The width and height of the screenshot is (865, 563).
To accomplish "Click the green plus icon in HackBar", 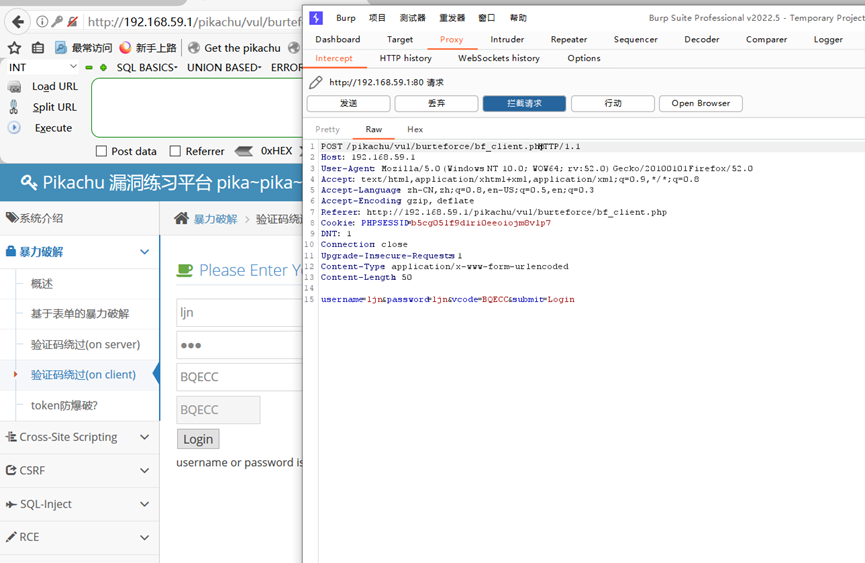I will pyautogui.click(x=103, y=67).
